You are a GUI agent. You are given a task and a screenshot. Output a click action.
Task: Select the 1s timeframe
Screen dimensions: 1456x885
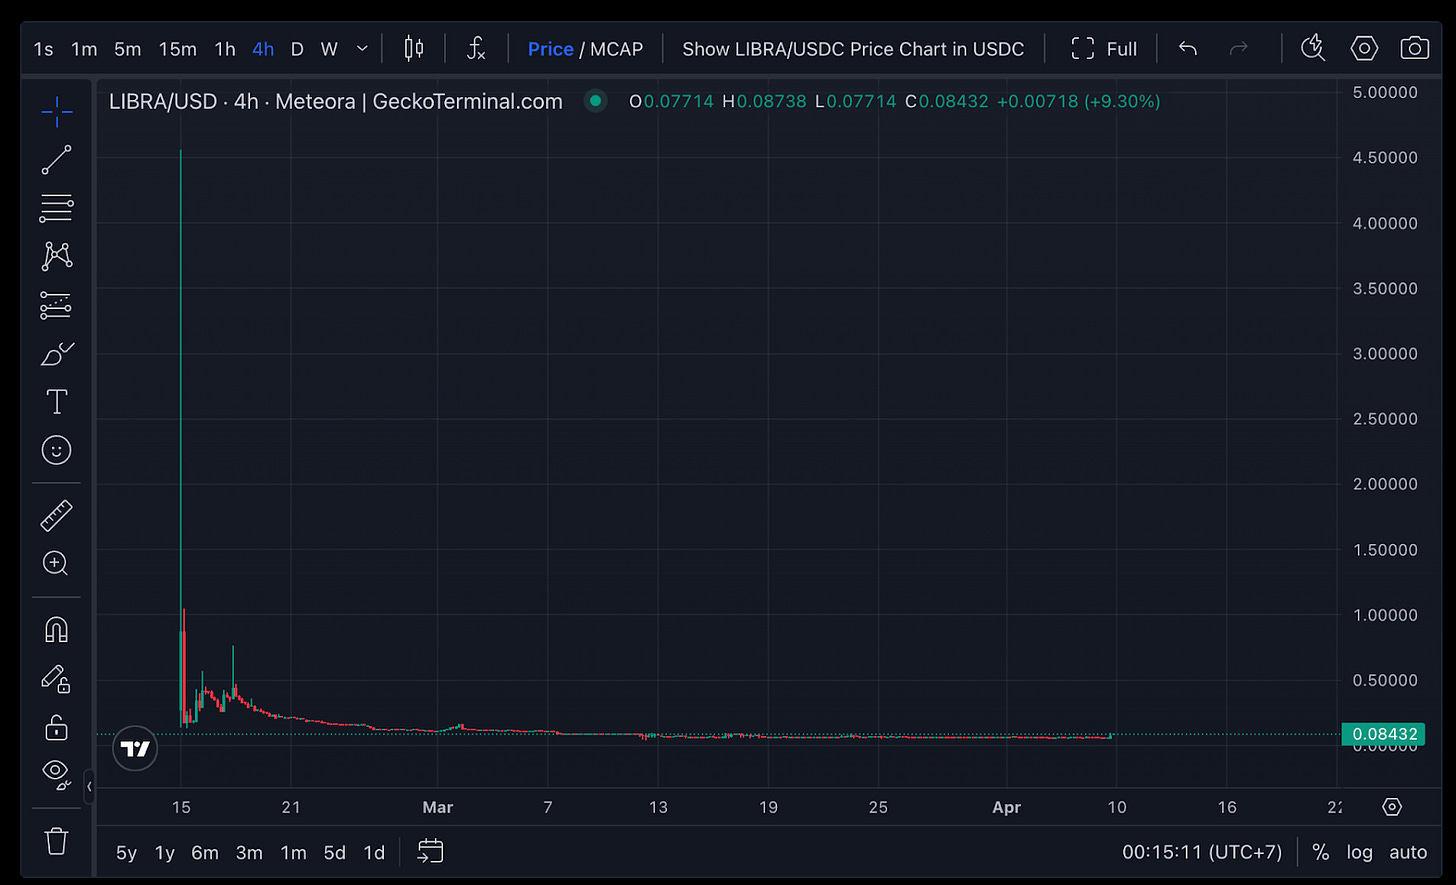coord(44,48)
